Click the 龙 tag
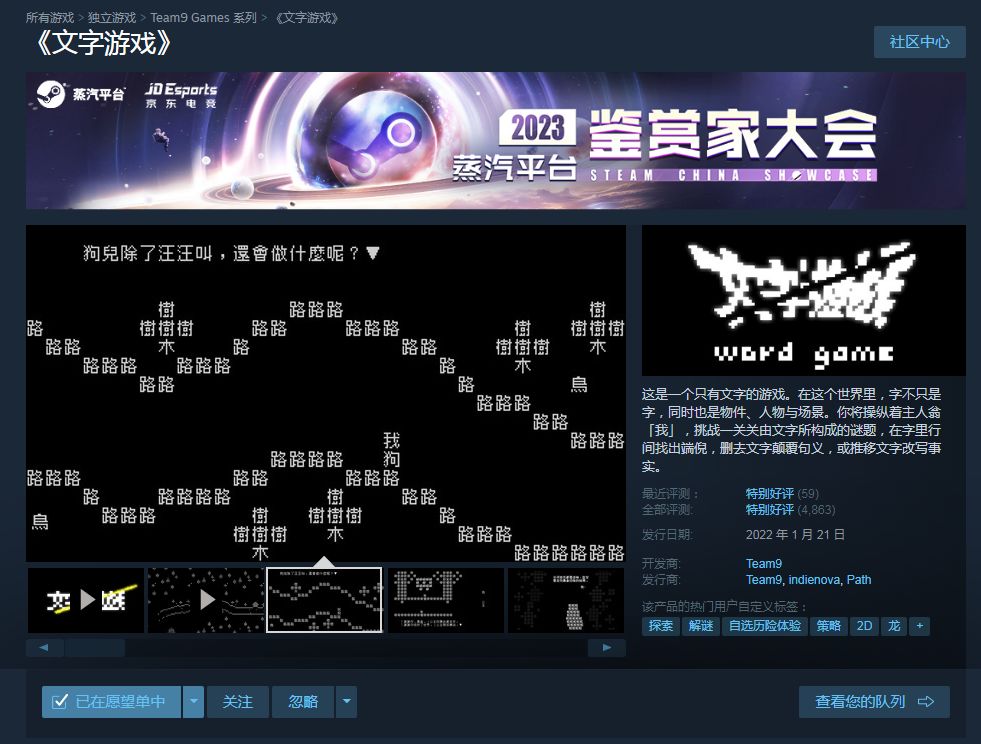 point(894,626)
